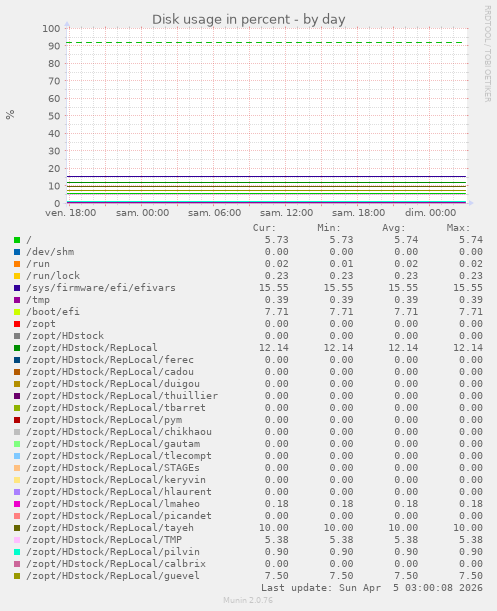Click the 10.00 Cur value for tayeh
The image size is (497, 611).
coord(274,528)
